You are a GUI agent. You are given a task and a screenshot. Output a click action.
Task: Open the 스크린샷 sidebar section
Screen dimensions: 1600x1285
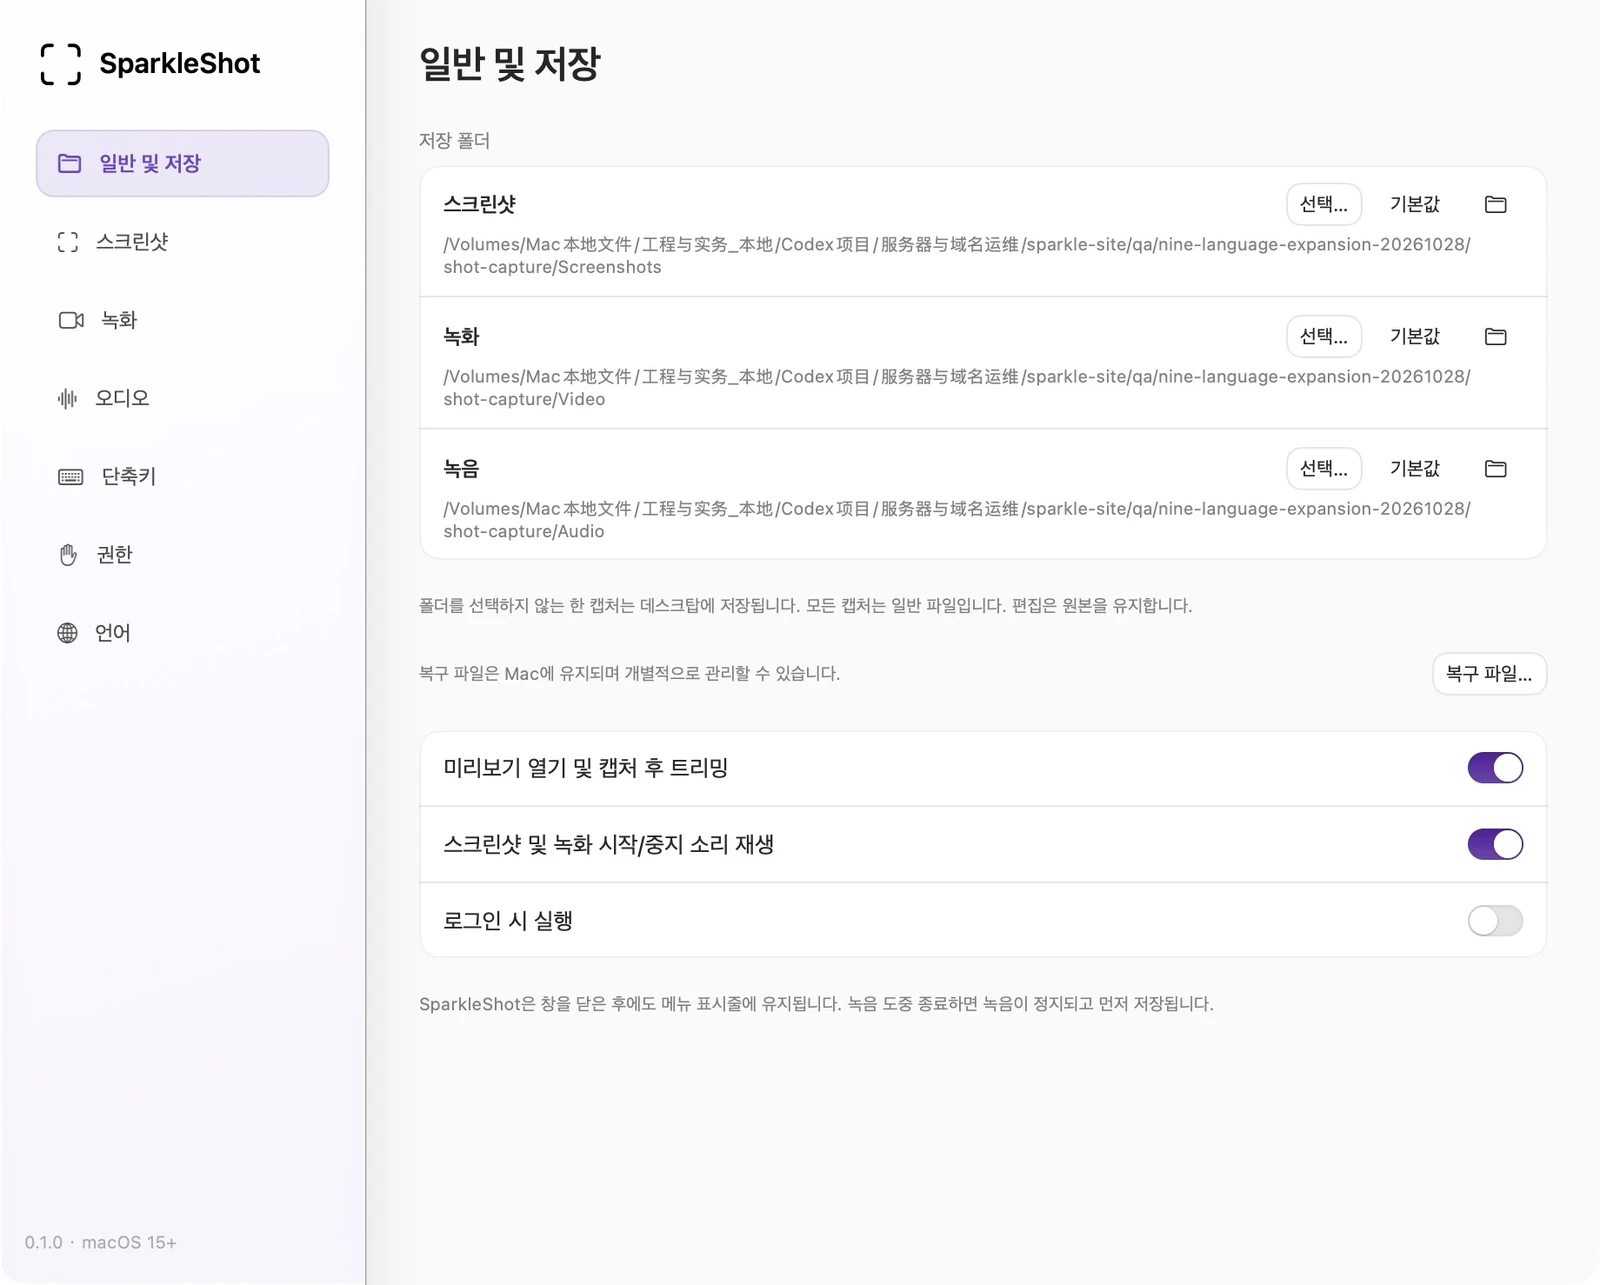coord(182,242)
